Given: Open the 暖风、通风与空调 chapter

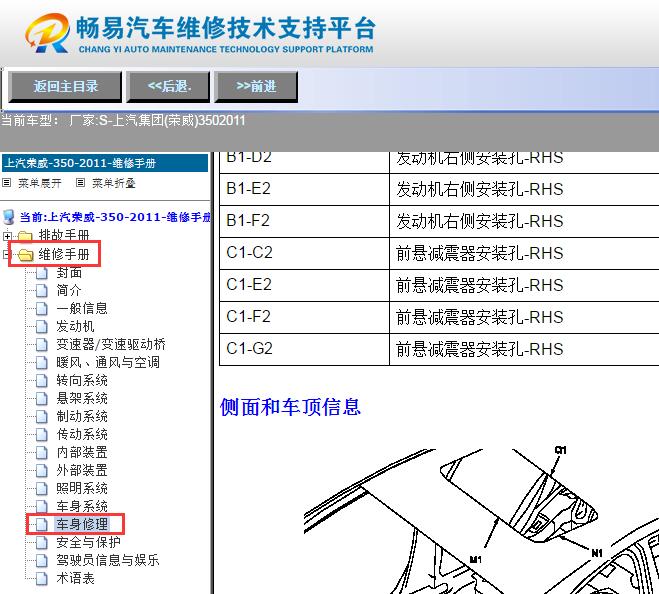Looking at the screenshot, I should pyautogui.click(x=108, y=362).
